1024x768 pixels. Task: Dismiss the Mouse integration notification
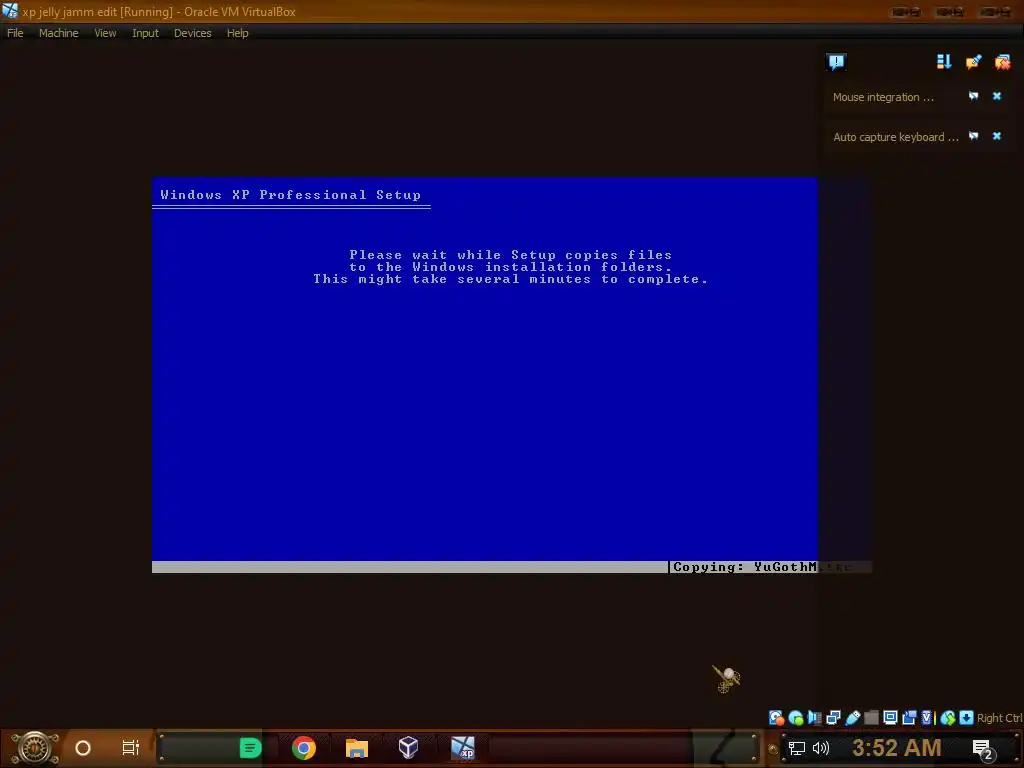click(x=997, y=96)
